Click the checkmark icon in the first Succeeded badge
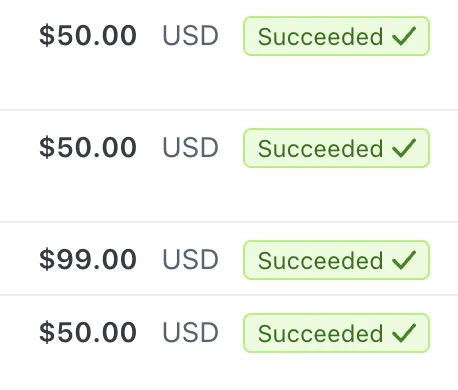The width and height of the screenshot is (458, 390). 404,36
